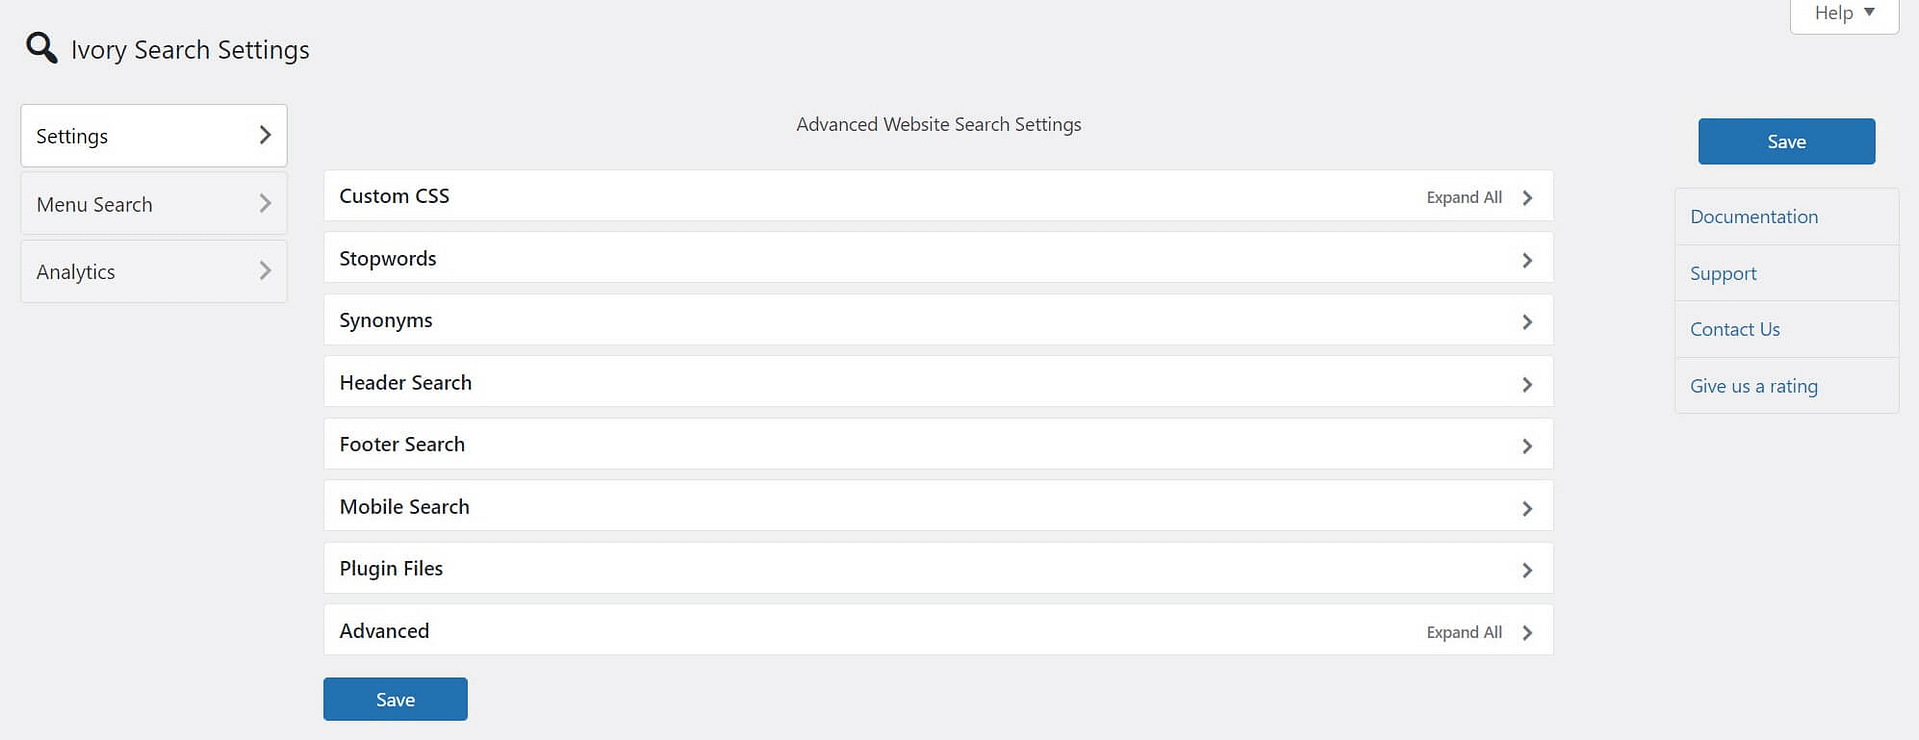
Task: Expand the Custom CSS section arrow
Action: click(x=1527, y=197)
